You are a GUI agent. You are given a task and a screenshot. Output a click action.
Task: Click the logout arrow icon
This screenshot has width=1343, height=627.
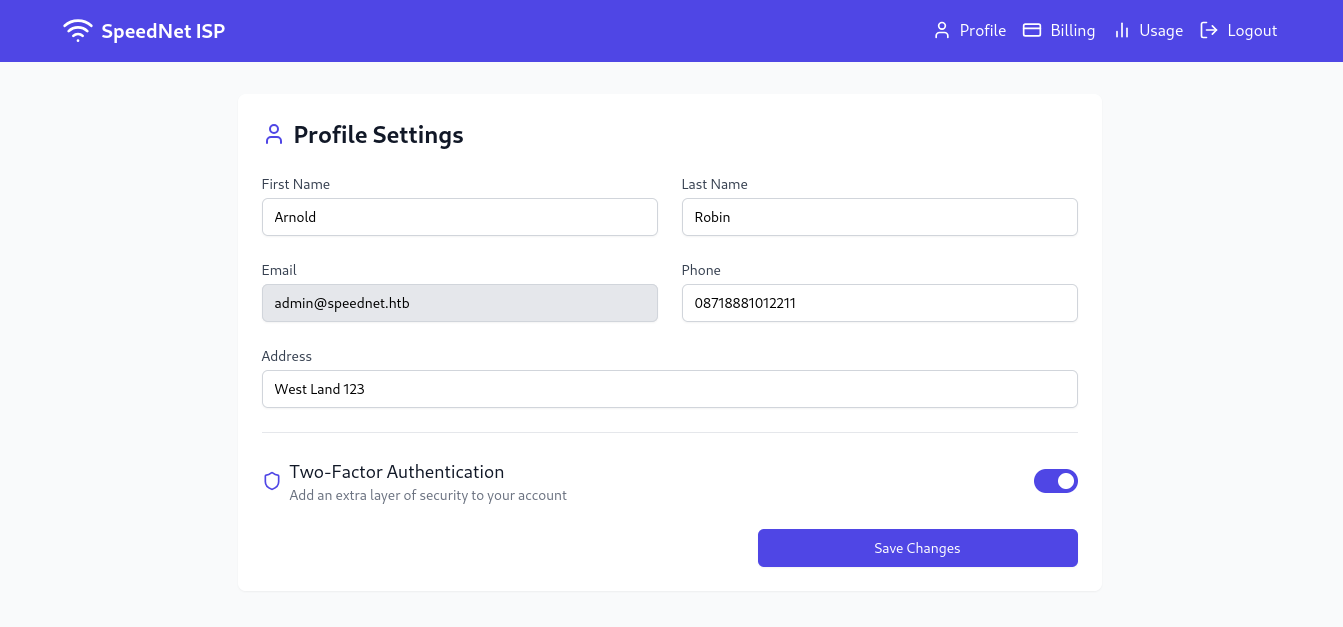point(1209,31)
